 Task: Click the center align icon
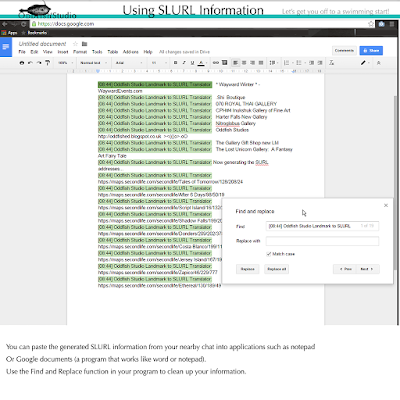pyautogui.click(x=244, y=63)
